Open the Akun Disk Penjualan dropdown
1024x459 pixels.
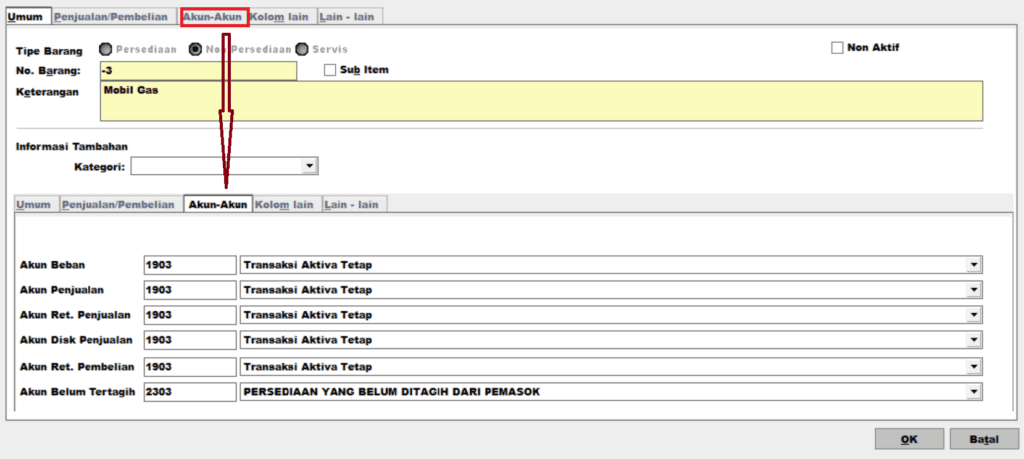pos(974,341)
